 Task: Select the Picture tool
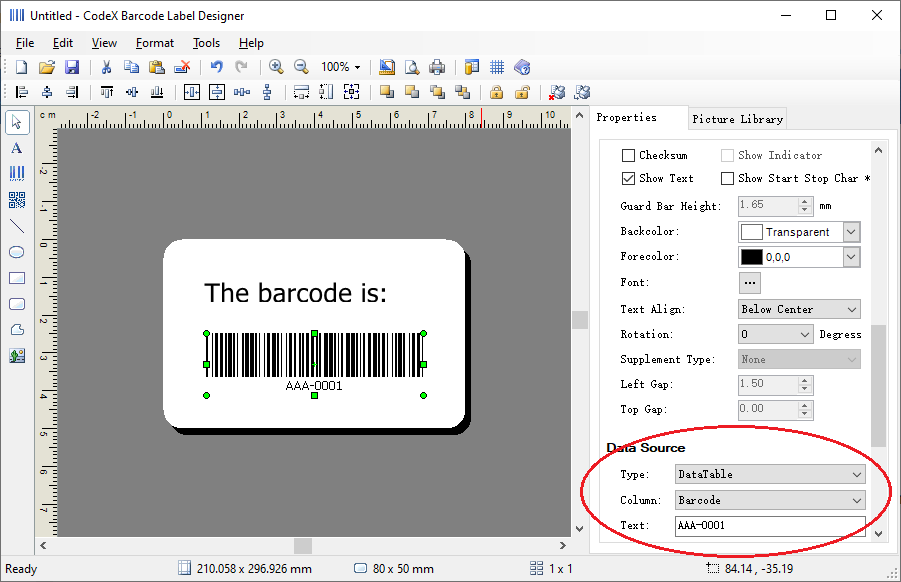click(17, 356)
